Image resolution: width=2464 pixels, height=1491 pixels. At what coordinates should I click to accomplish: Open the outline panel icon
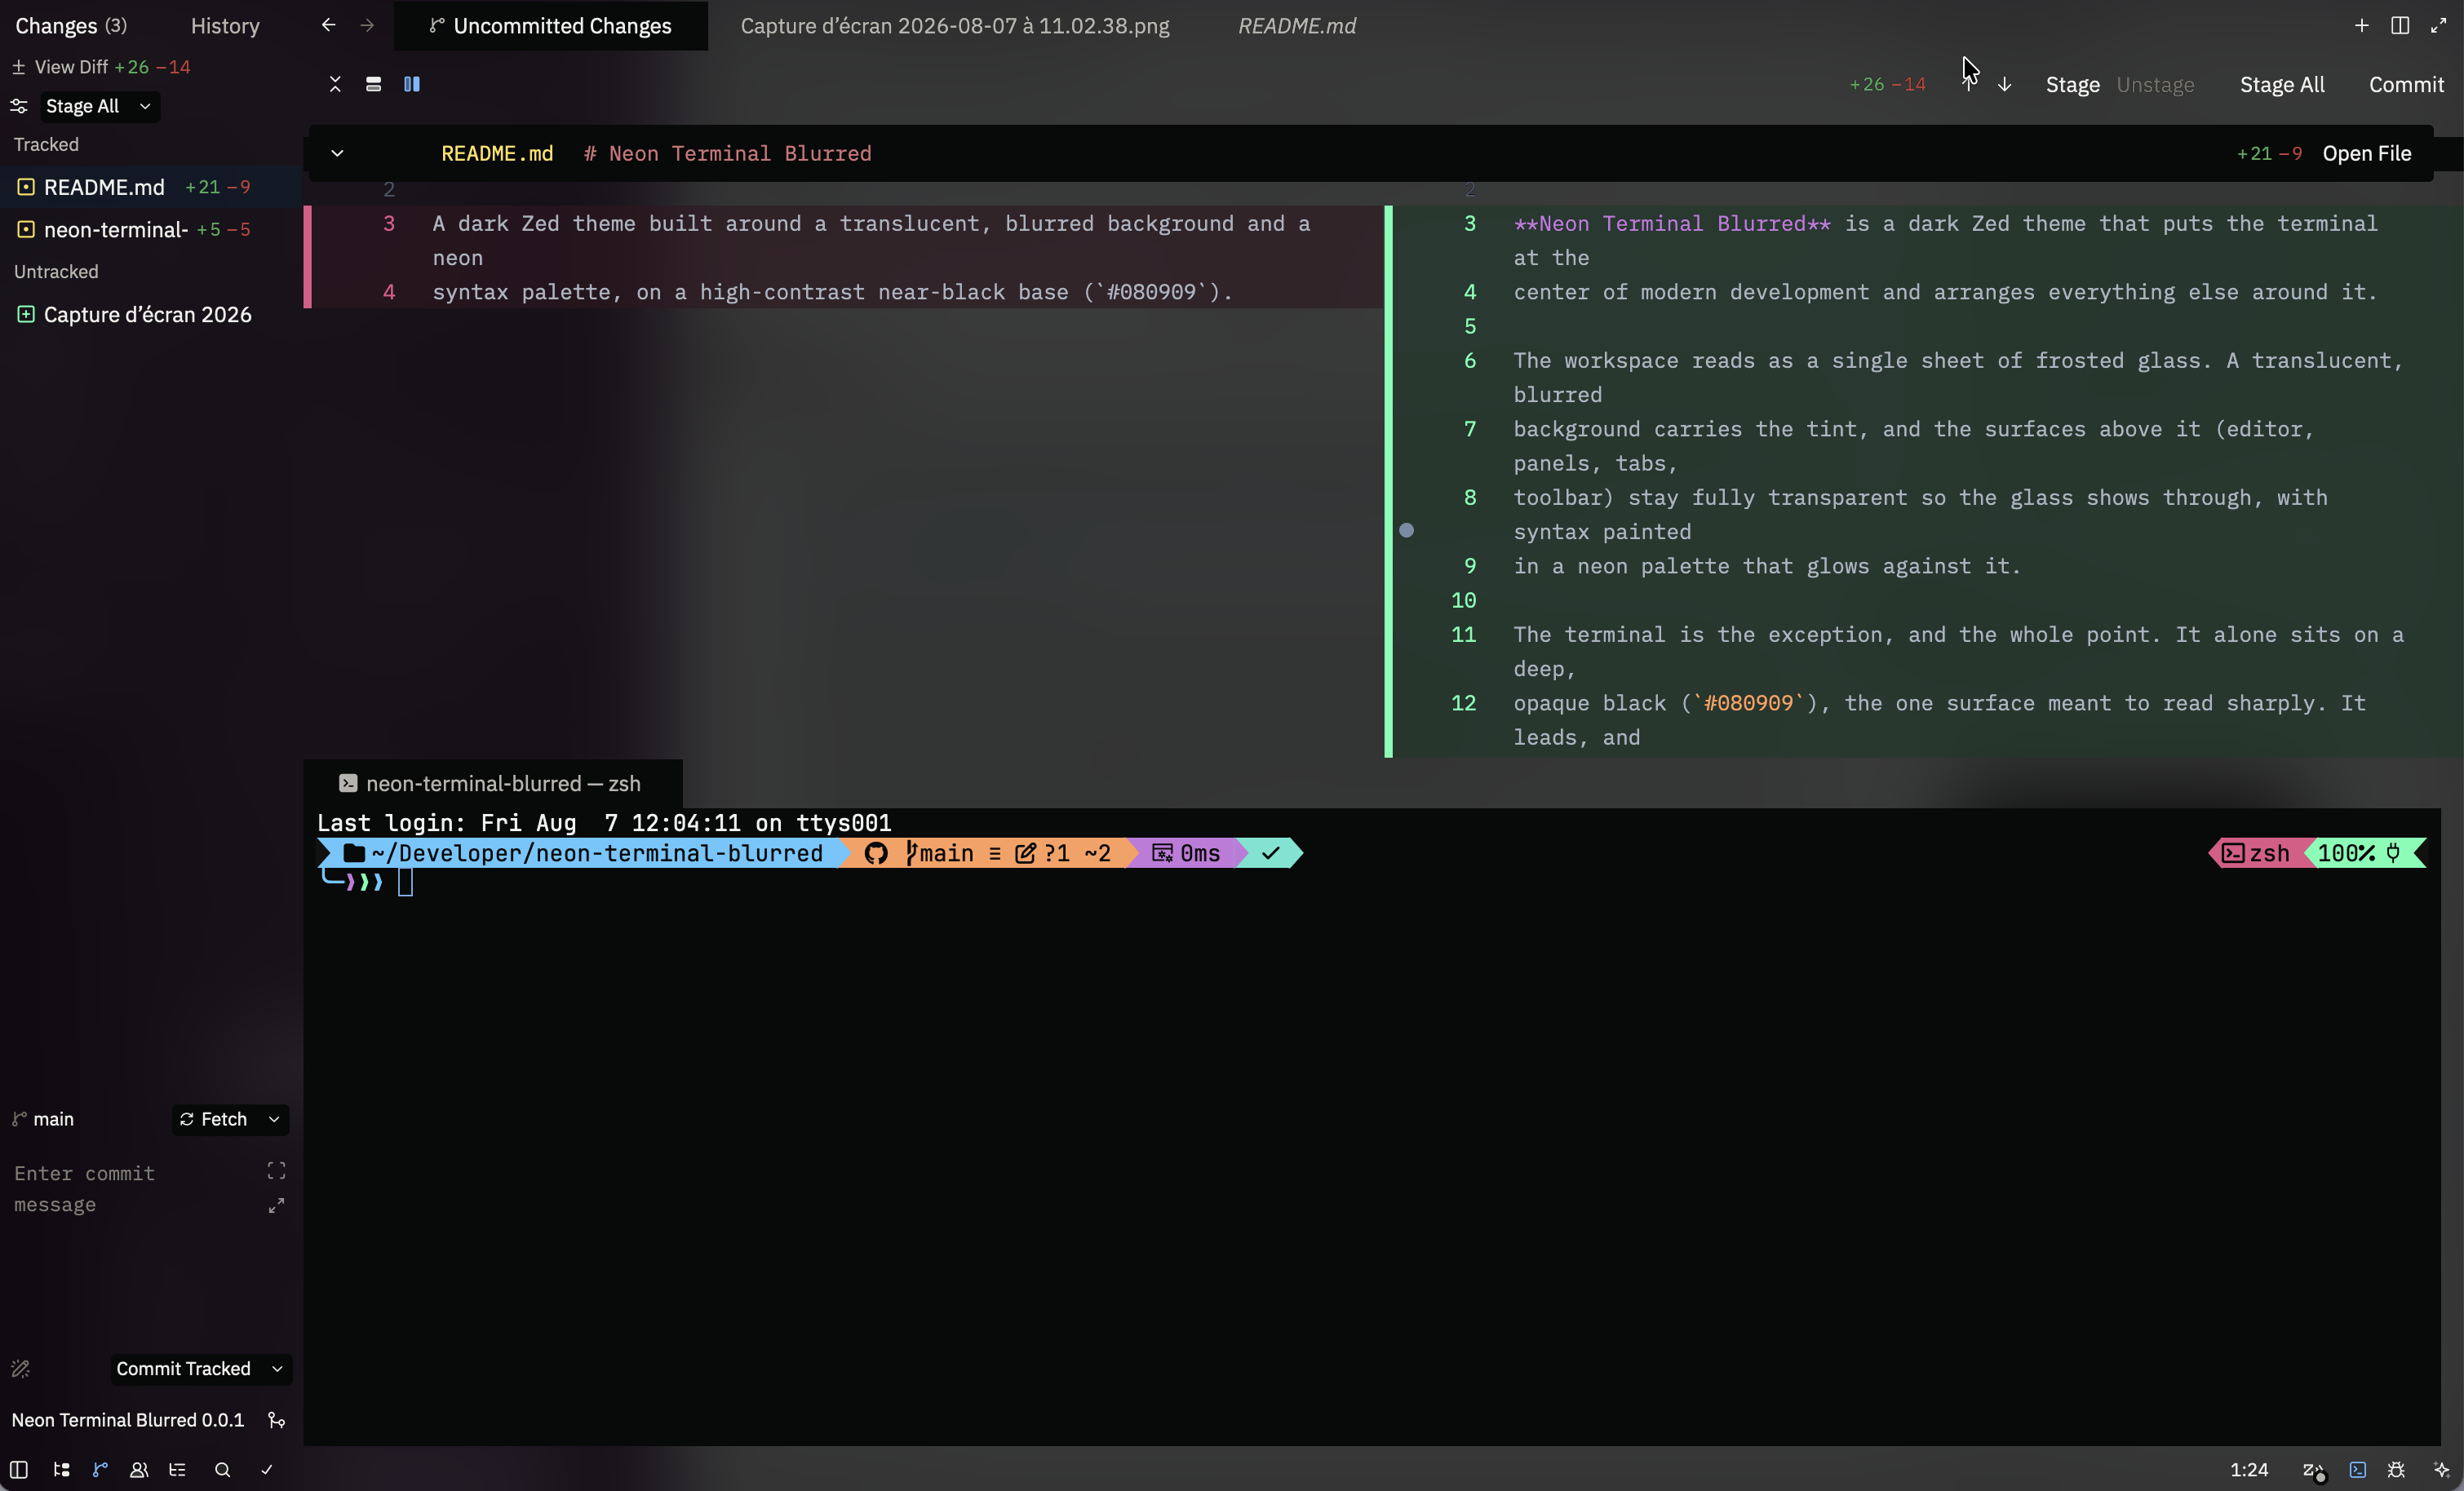pos(178,1469)
